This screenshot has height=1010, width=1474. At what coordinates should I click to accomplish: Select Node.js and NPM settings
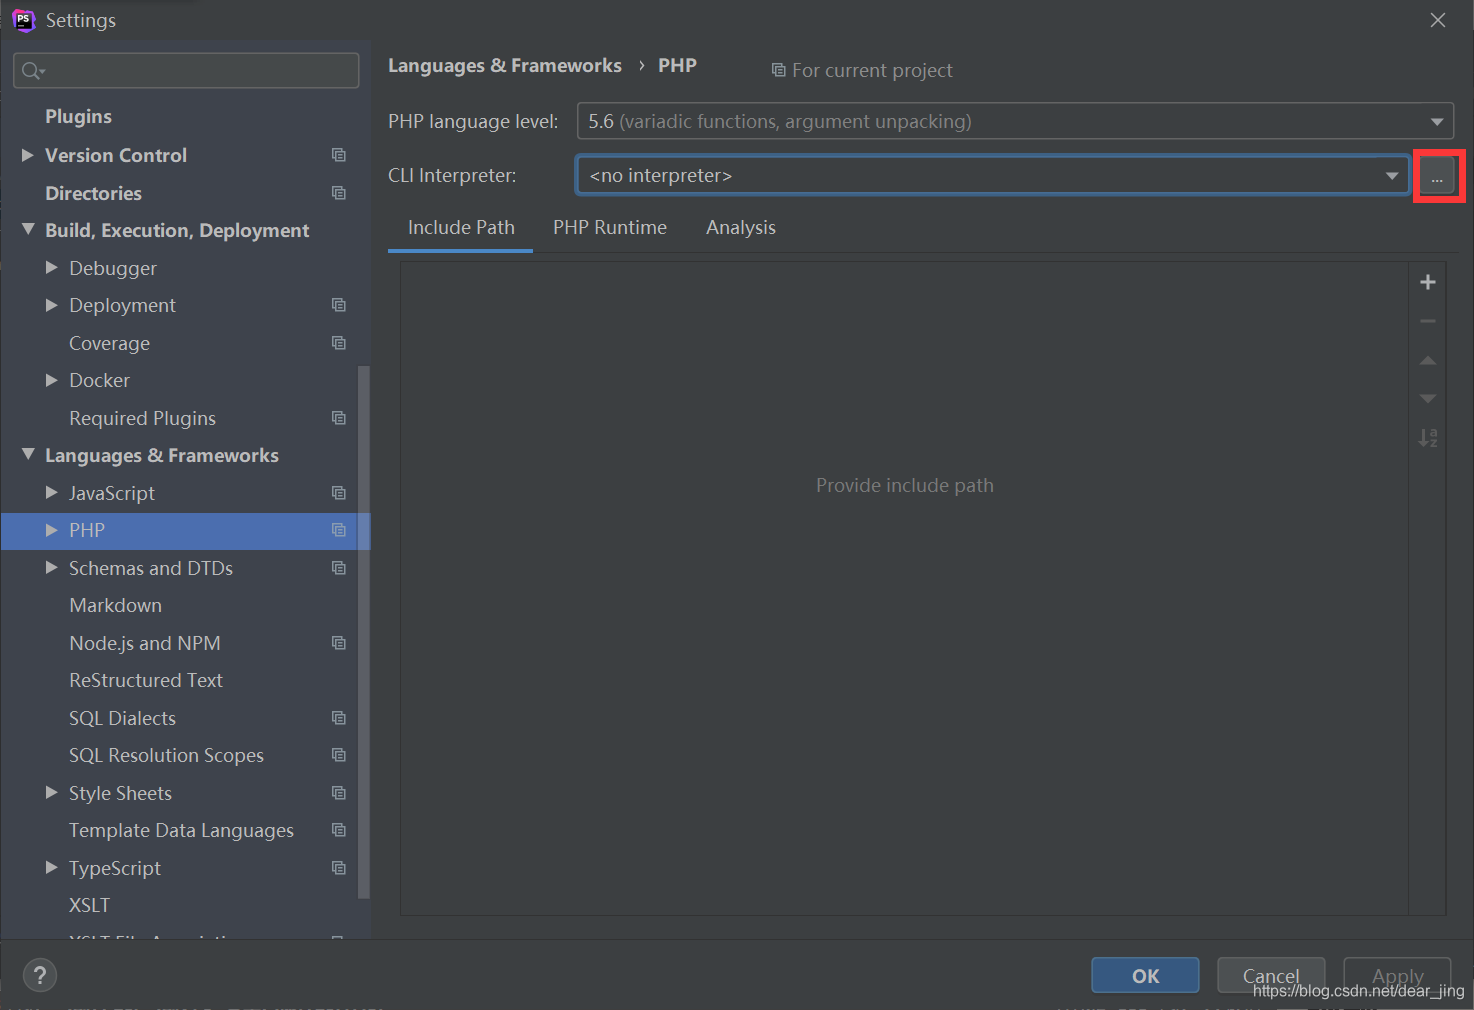144,643
